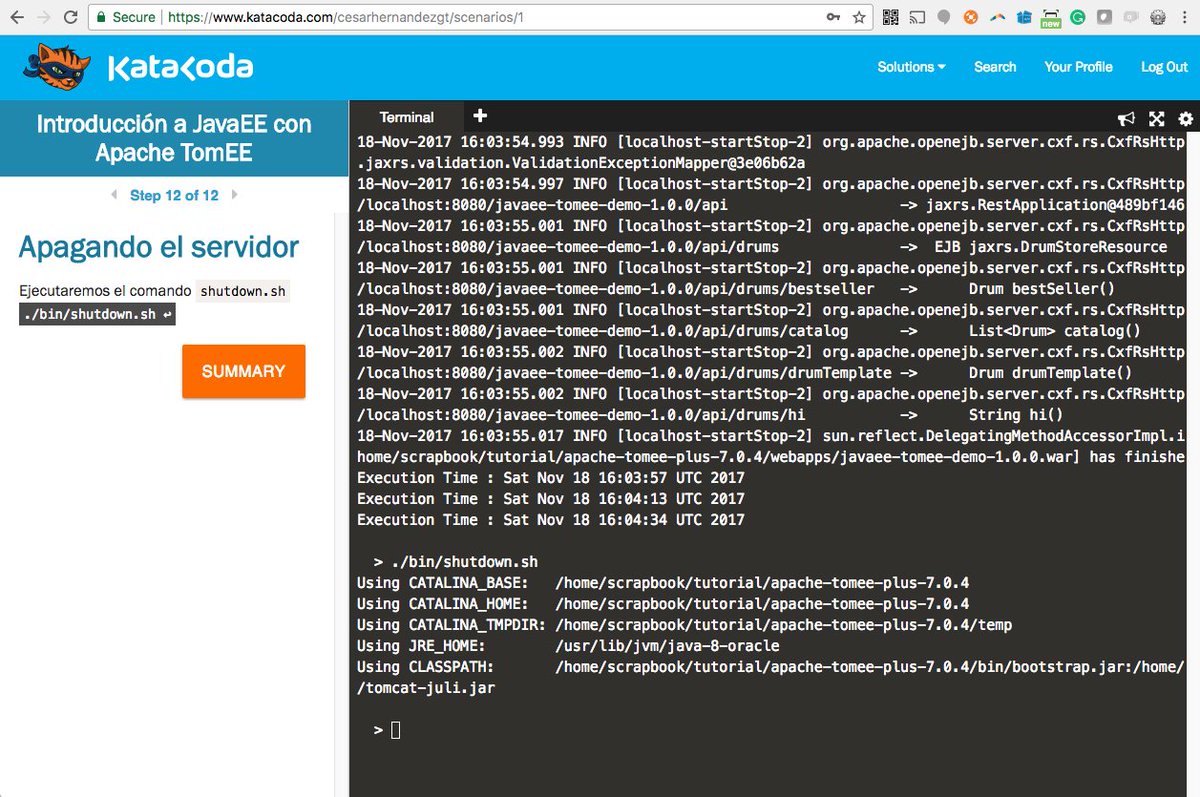Image resolution: width=1200 pixels, height=797 pixels.
Task: Click the gray speech bubble extension icon
Action: pos(943,17)
